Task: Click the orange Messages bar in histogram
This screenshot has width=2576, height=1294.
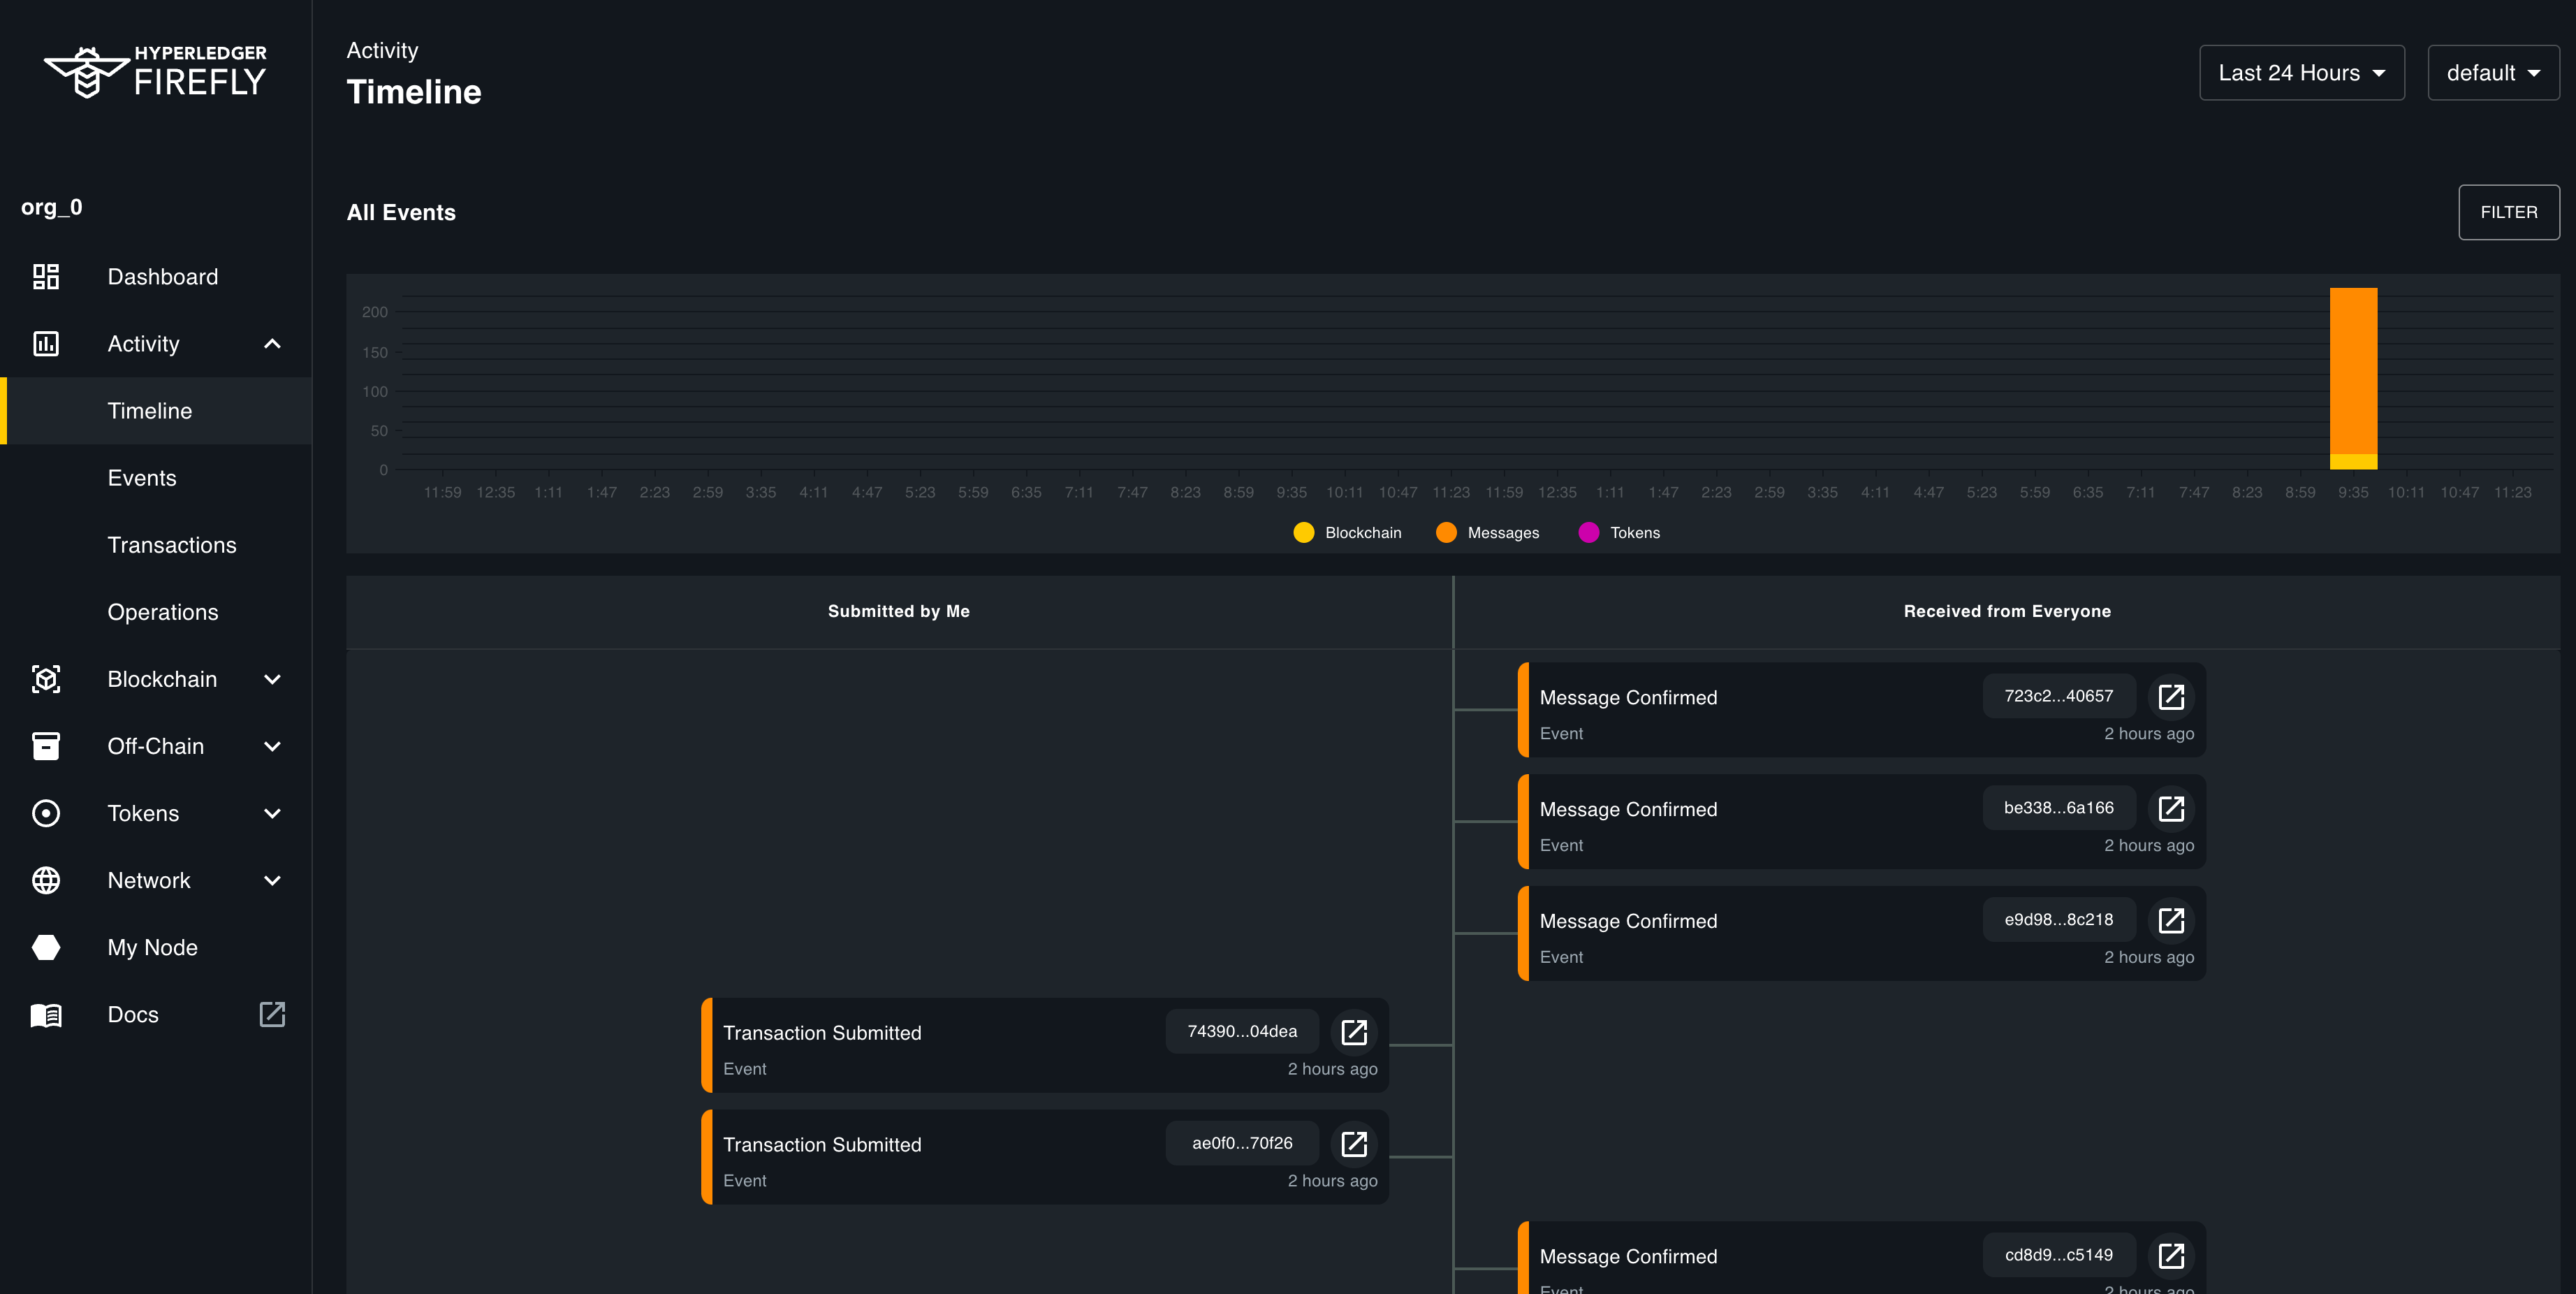Action: click(2353, 371)
